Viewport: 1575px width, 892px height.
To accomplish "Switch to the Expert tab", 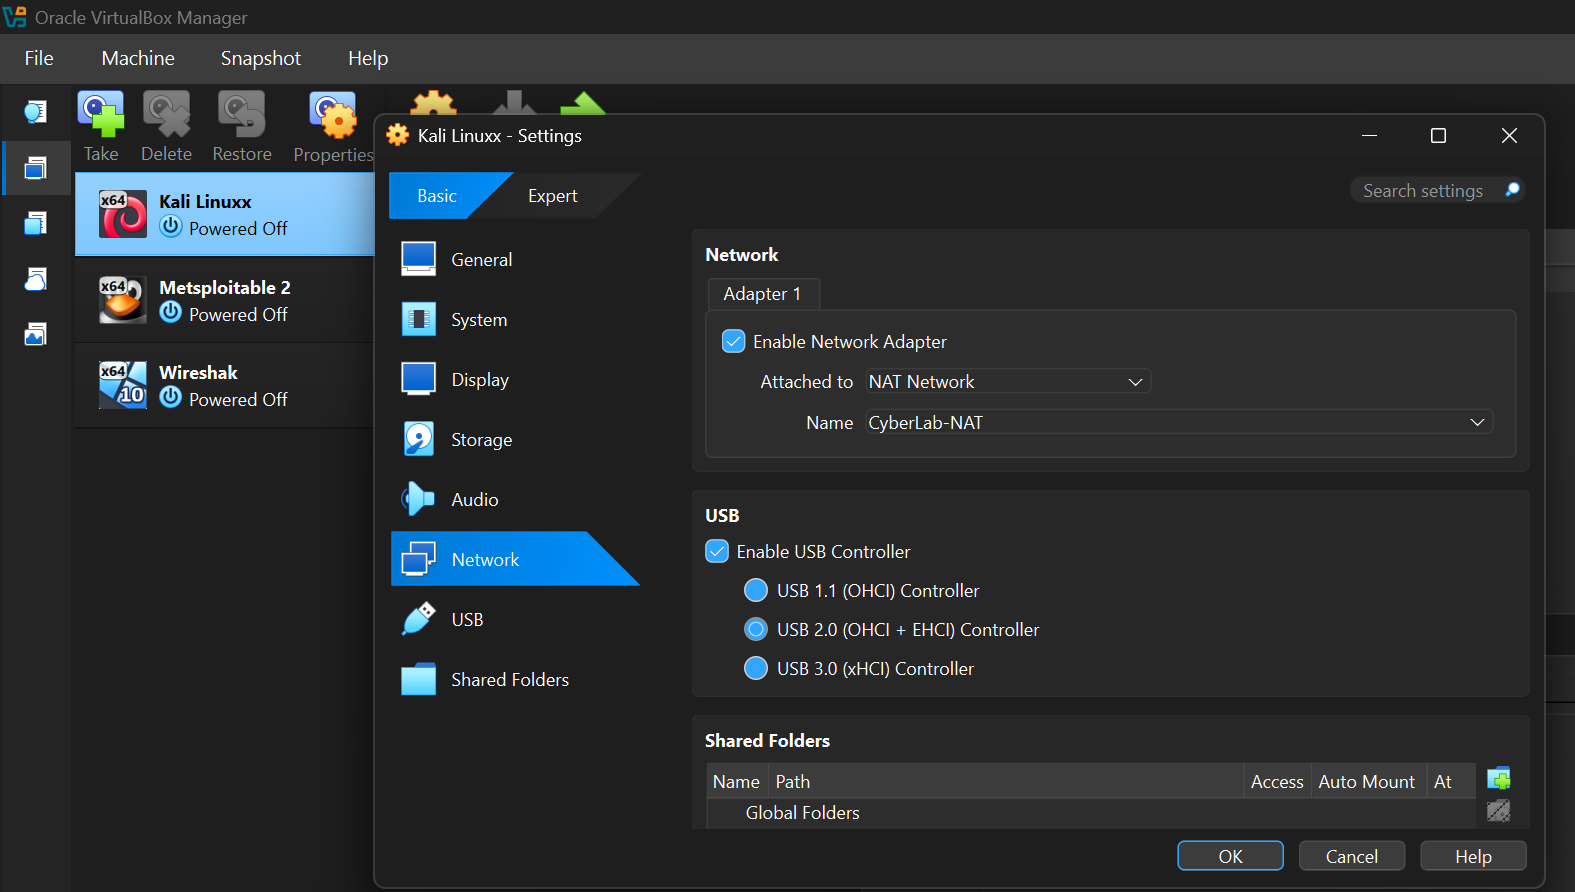I will (553, 196).
